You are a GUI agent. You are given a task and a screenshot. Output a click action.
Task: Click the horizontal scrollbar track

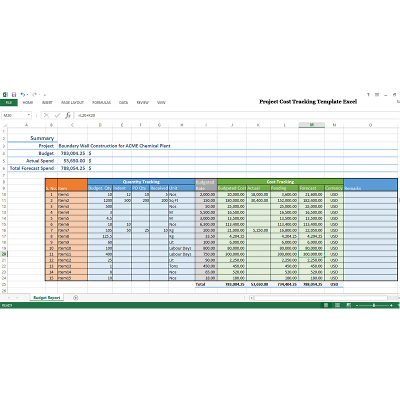[x=320, y=298]
